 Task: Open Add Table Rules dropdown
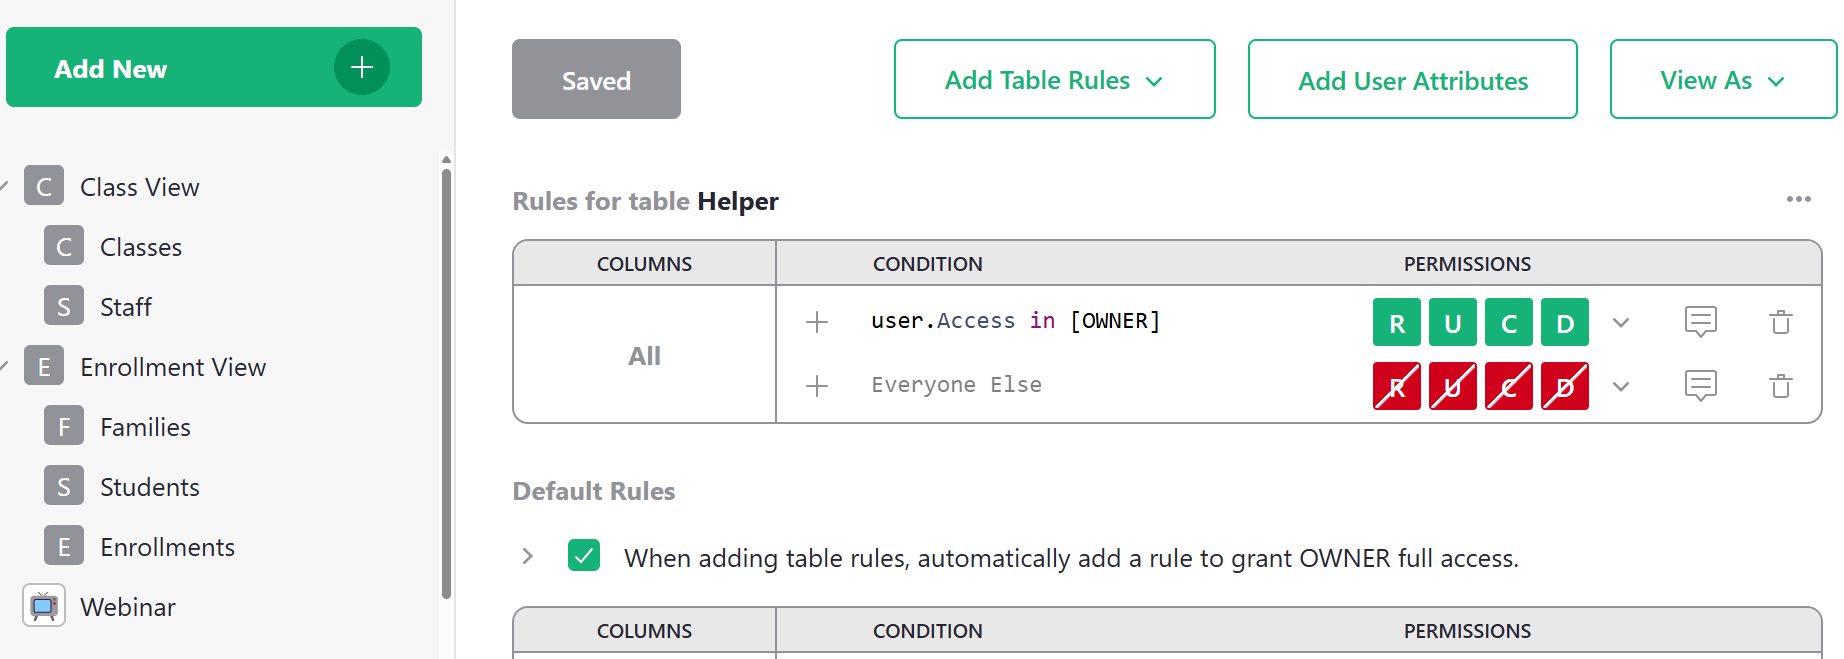click(x=1054, y=79)
